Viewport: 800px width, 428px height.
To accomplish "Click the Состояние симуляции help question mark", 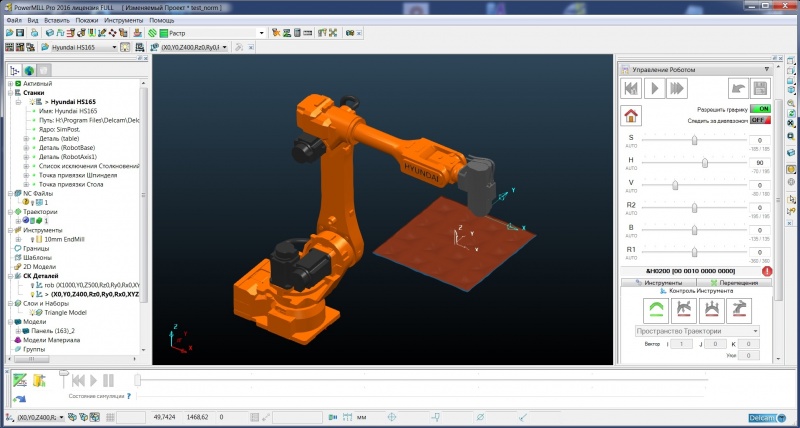I will [129, 396].
